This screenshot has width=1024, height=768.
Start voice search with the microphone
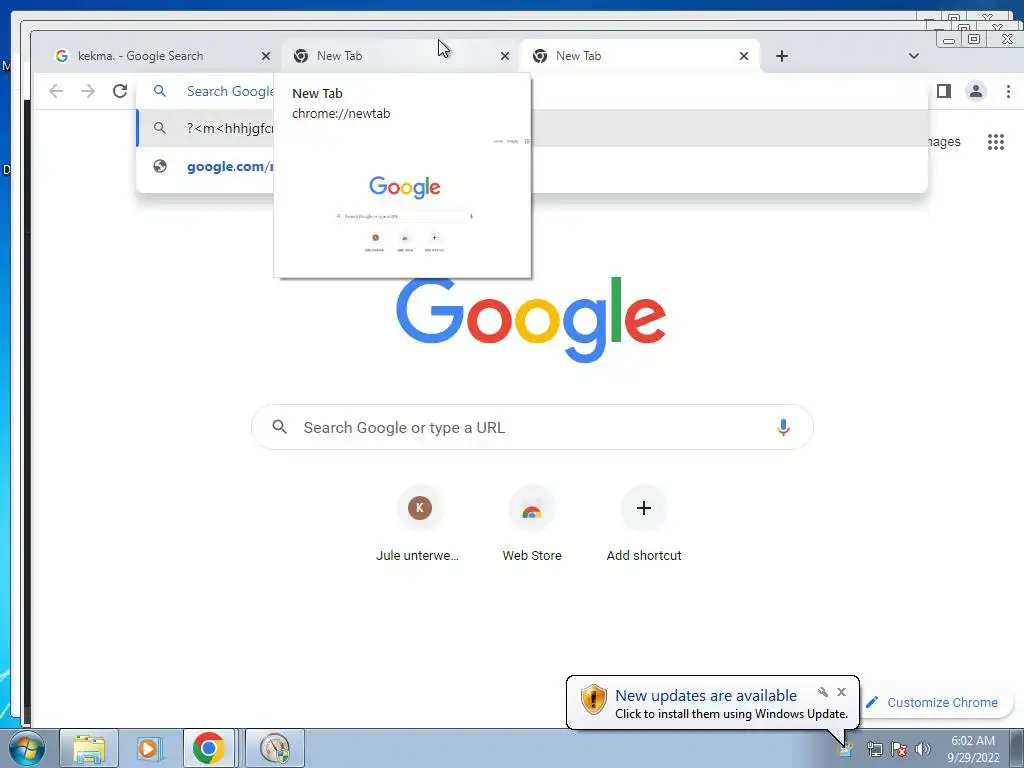click(x=783, y=427)
